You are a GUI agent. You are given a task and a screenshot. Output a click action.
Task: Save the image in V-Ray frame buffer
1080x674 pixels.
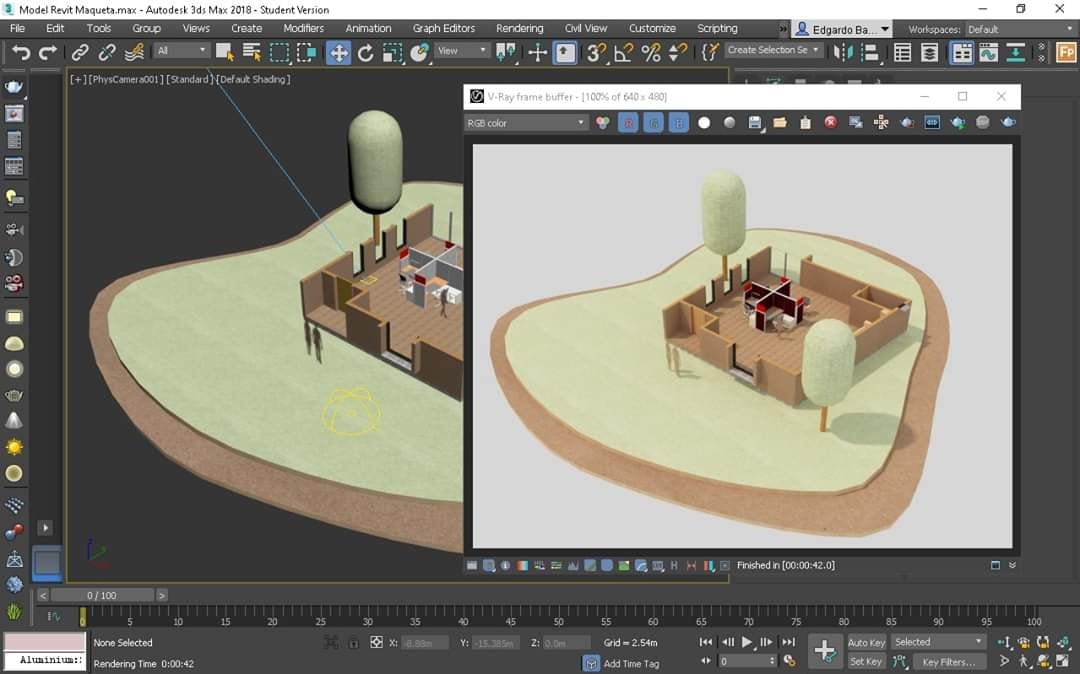point(755,122)
